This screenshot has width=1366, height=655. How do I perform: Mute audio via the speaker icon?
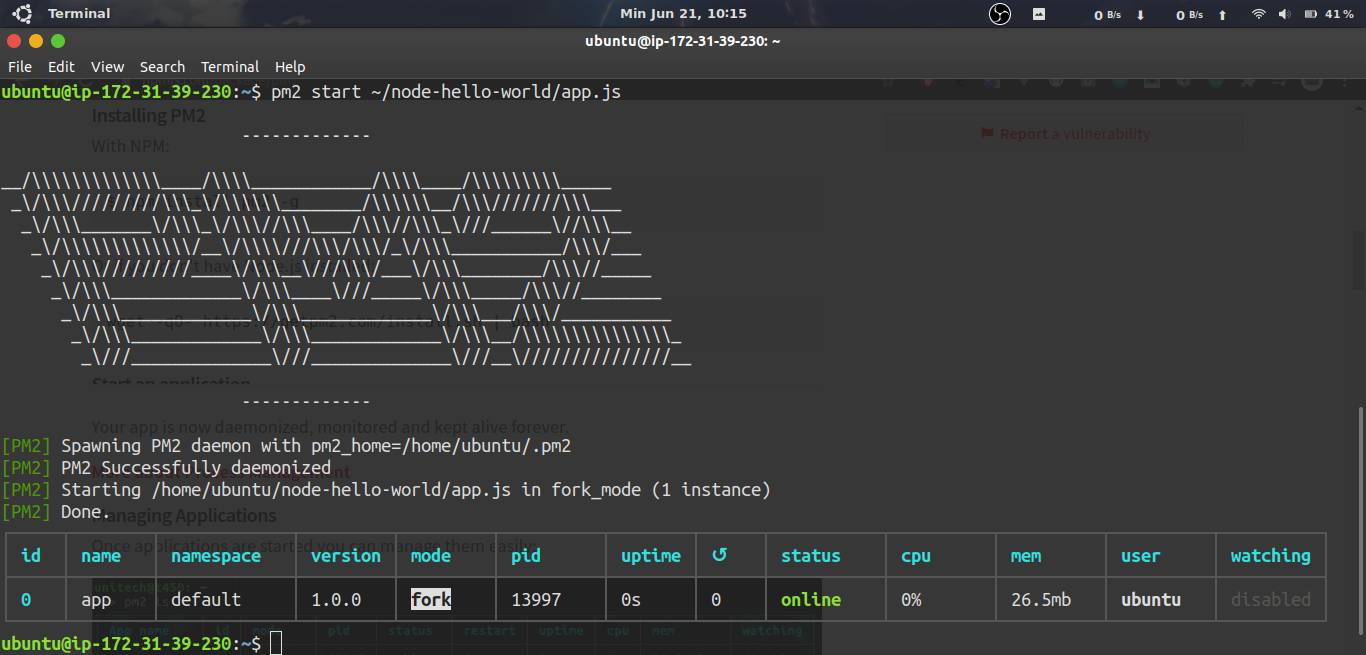pyautogui.click(x=1283, y=13)
